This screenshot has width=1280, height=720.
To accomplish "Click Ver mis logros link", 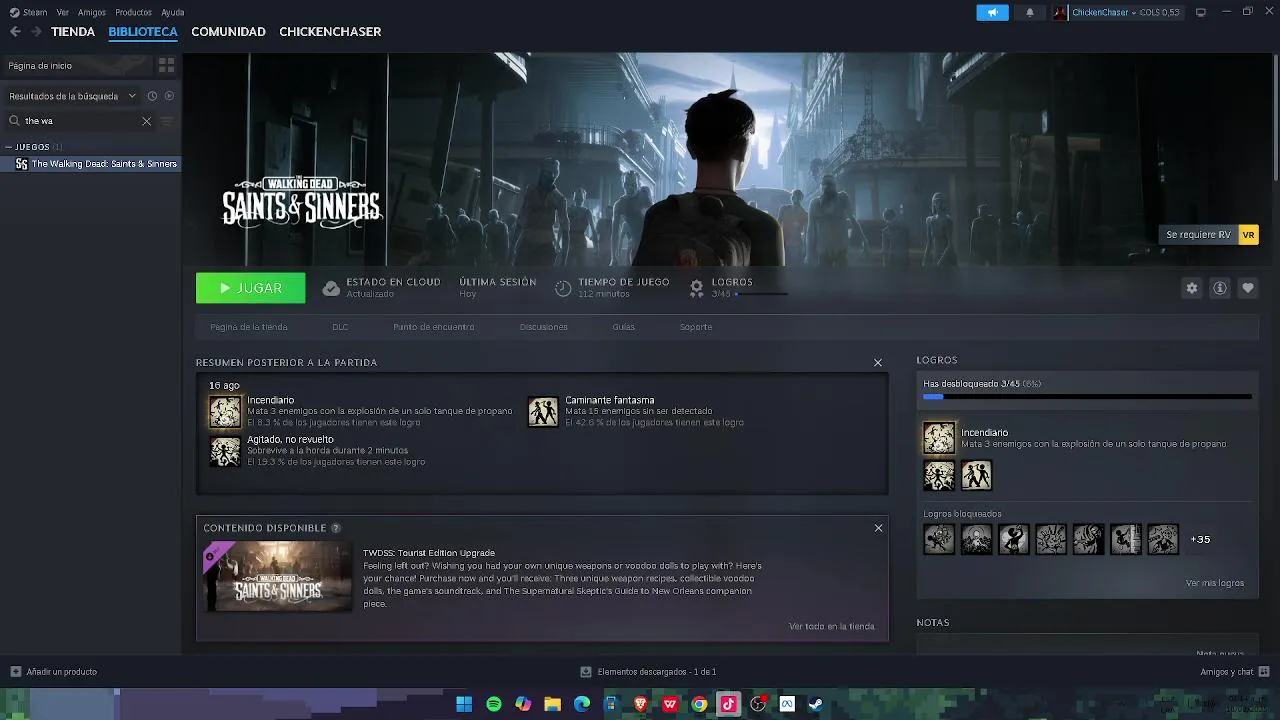I will pyautogui.click(x=1215, y=583).
